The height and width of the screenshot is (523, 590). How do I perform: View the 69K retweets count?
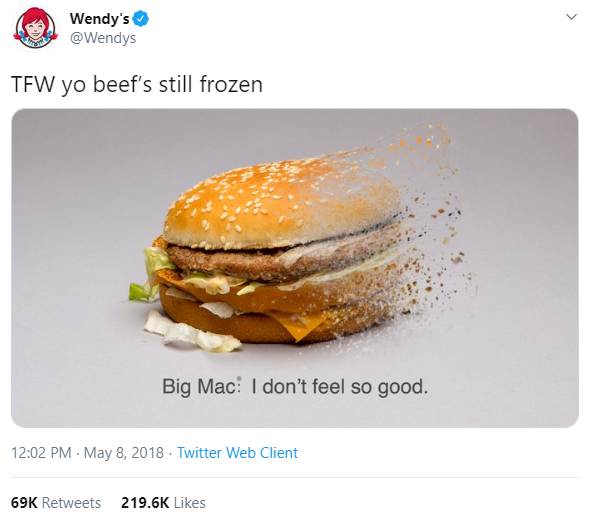click(x=24, y=503)
